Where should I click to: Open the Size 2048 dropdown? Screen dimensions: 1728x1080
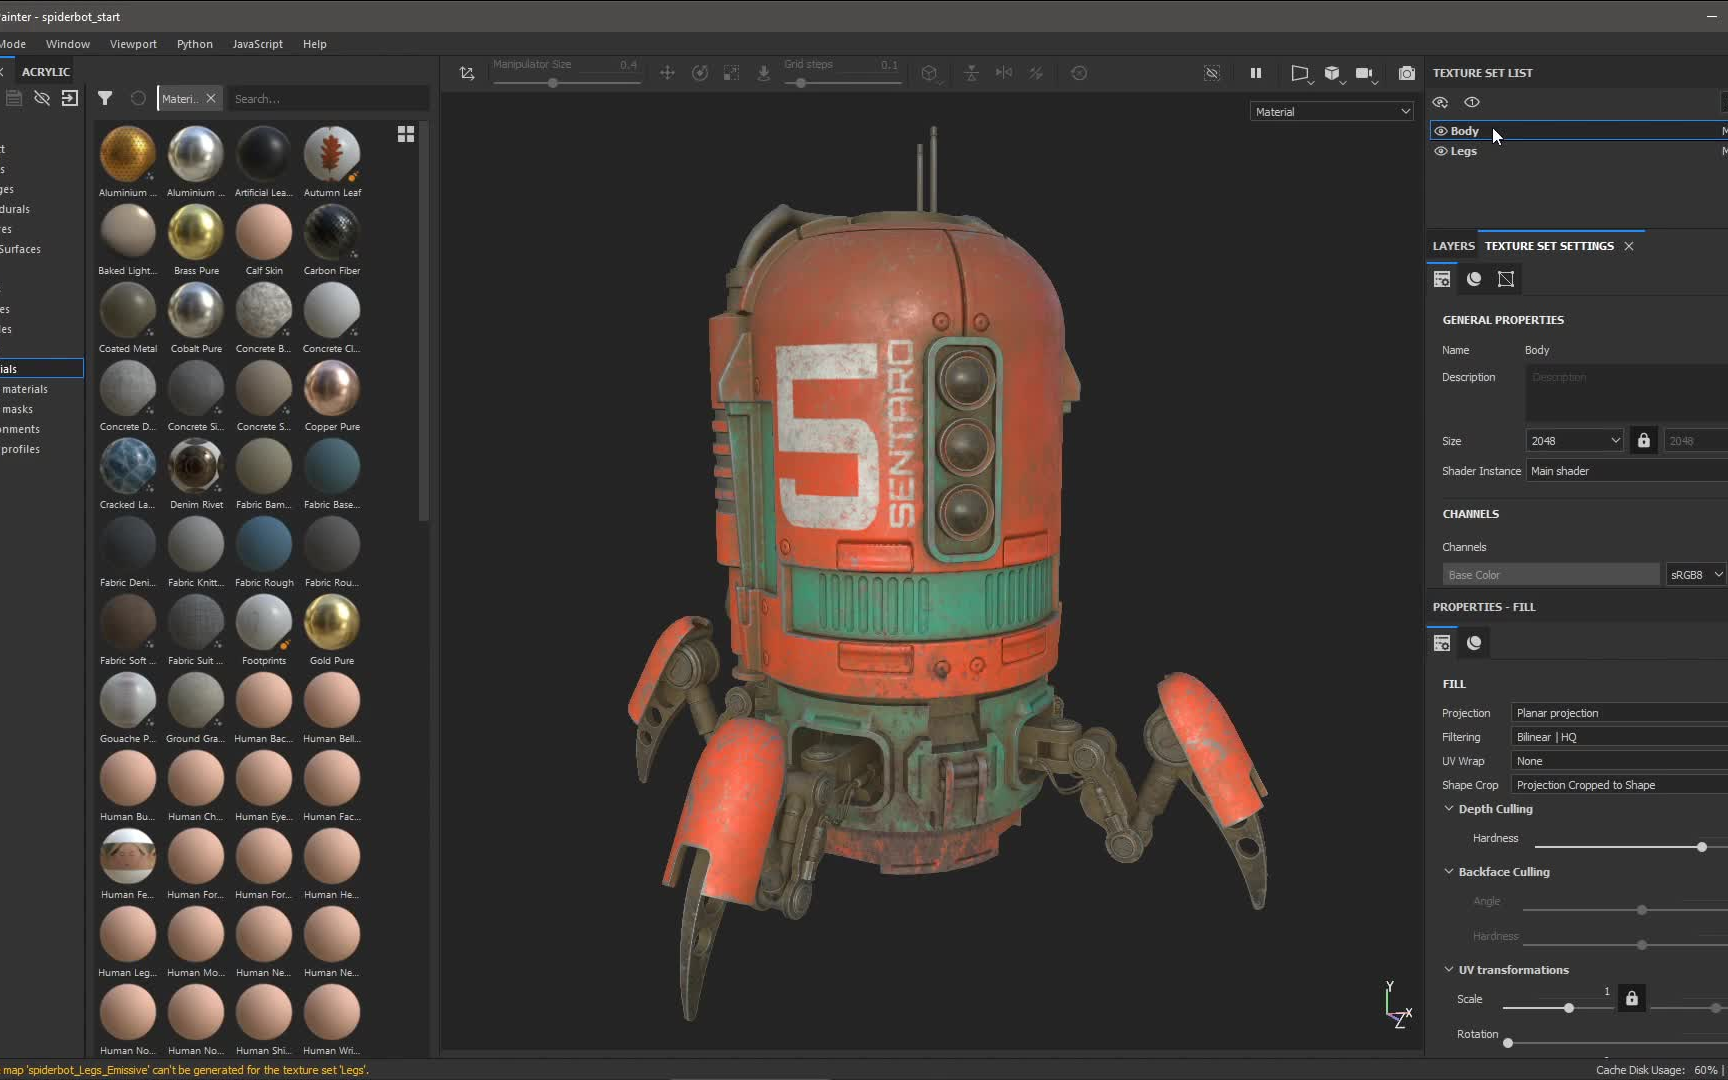[x=1574, y=440]
